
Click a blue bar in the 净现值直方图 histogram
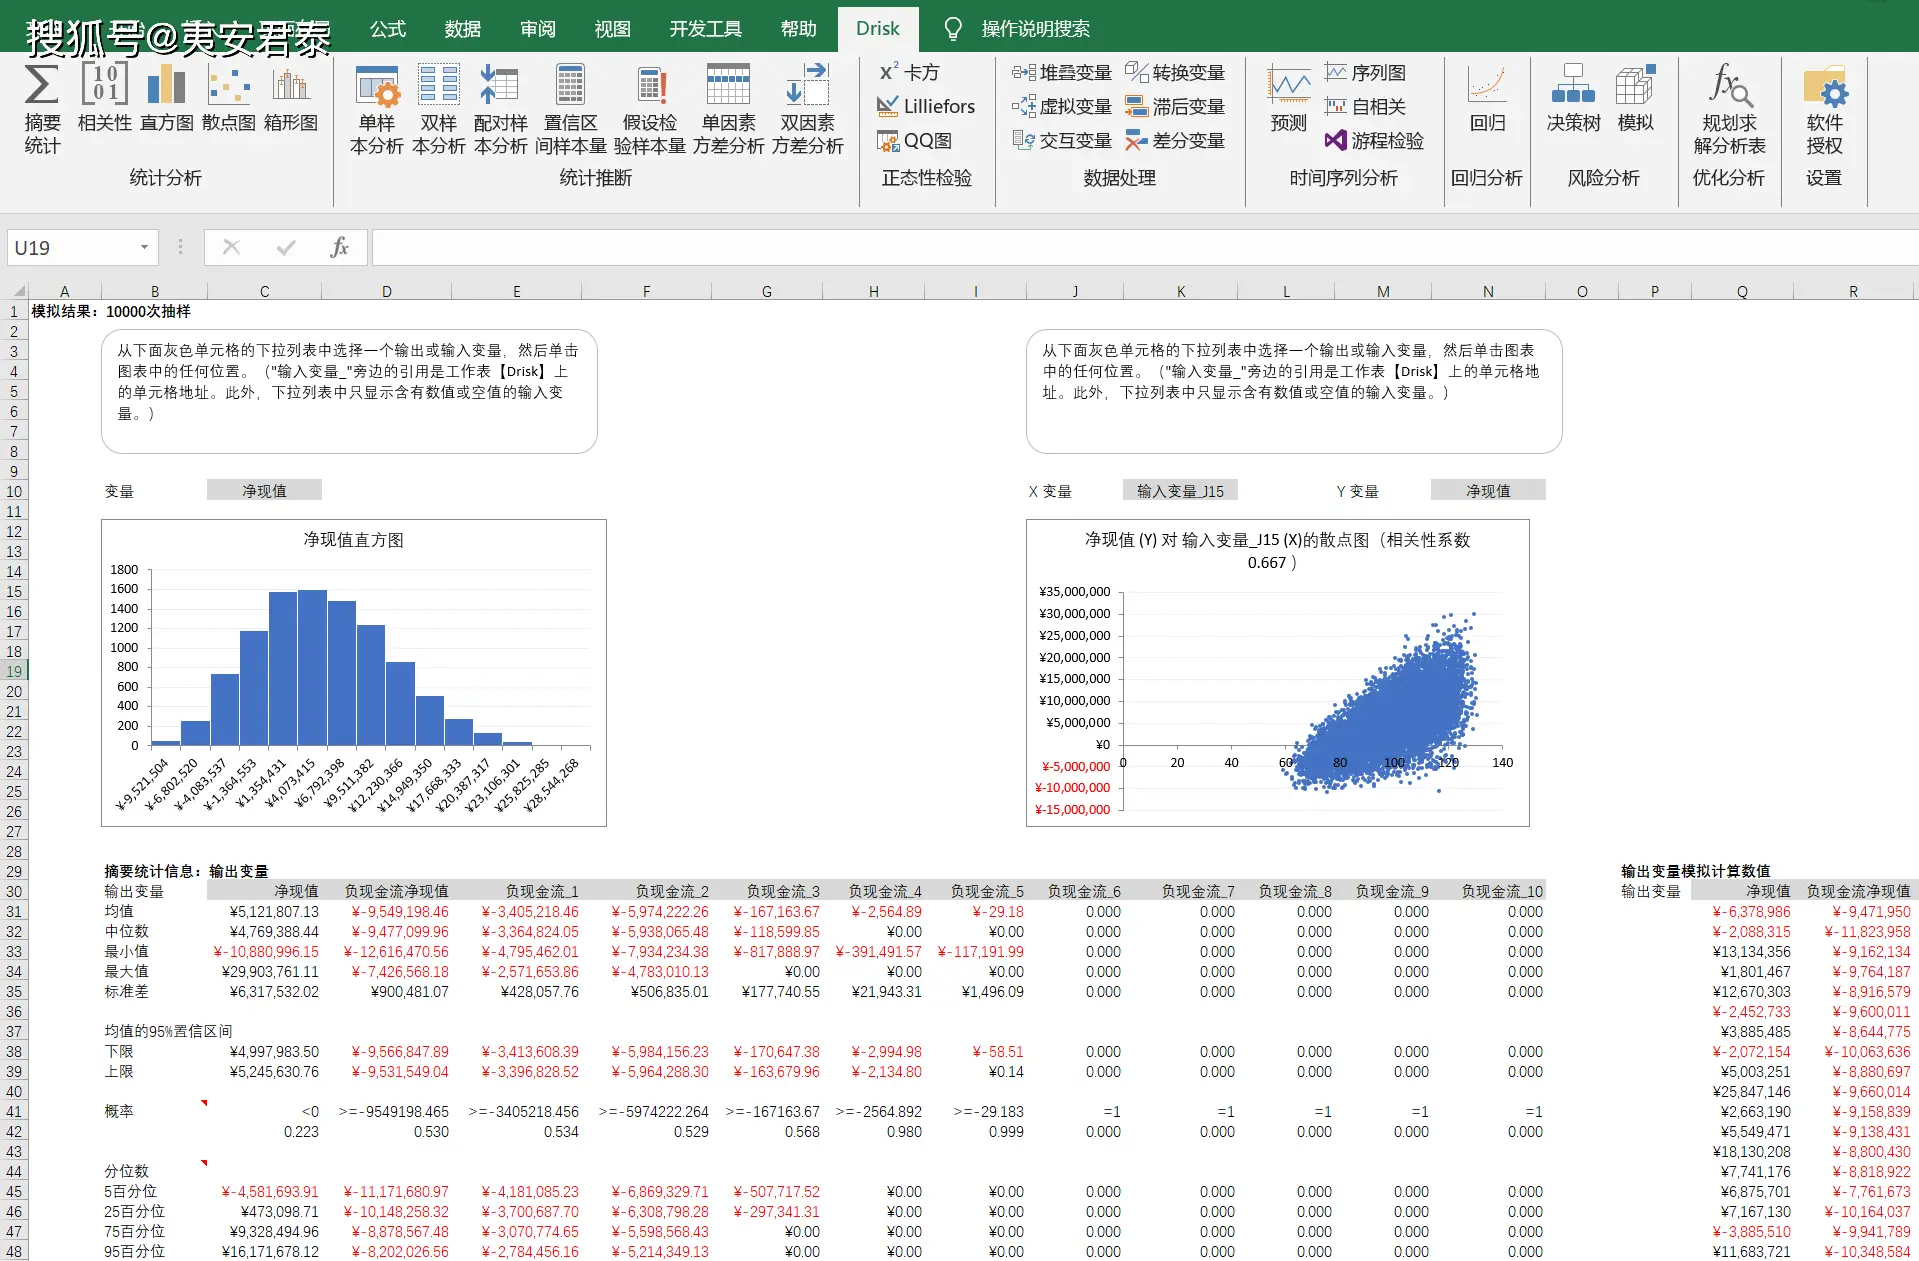(312, 670)
